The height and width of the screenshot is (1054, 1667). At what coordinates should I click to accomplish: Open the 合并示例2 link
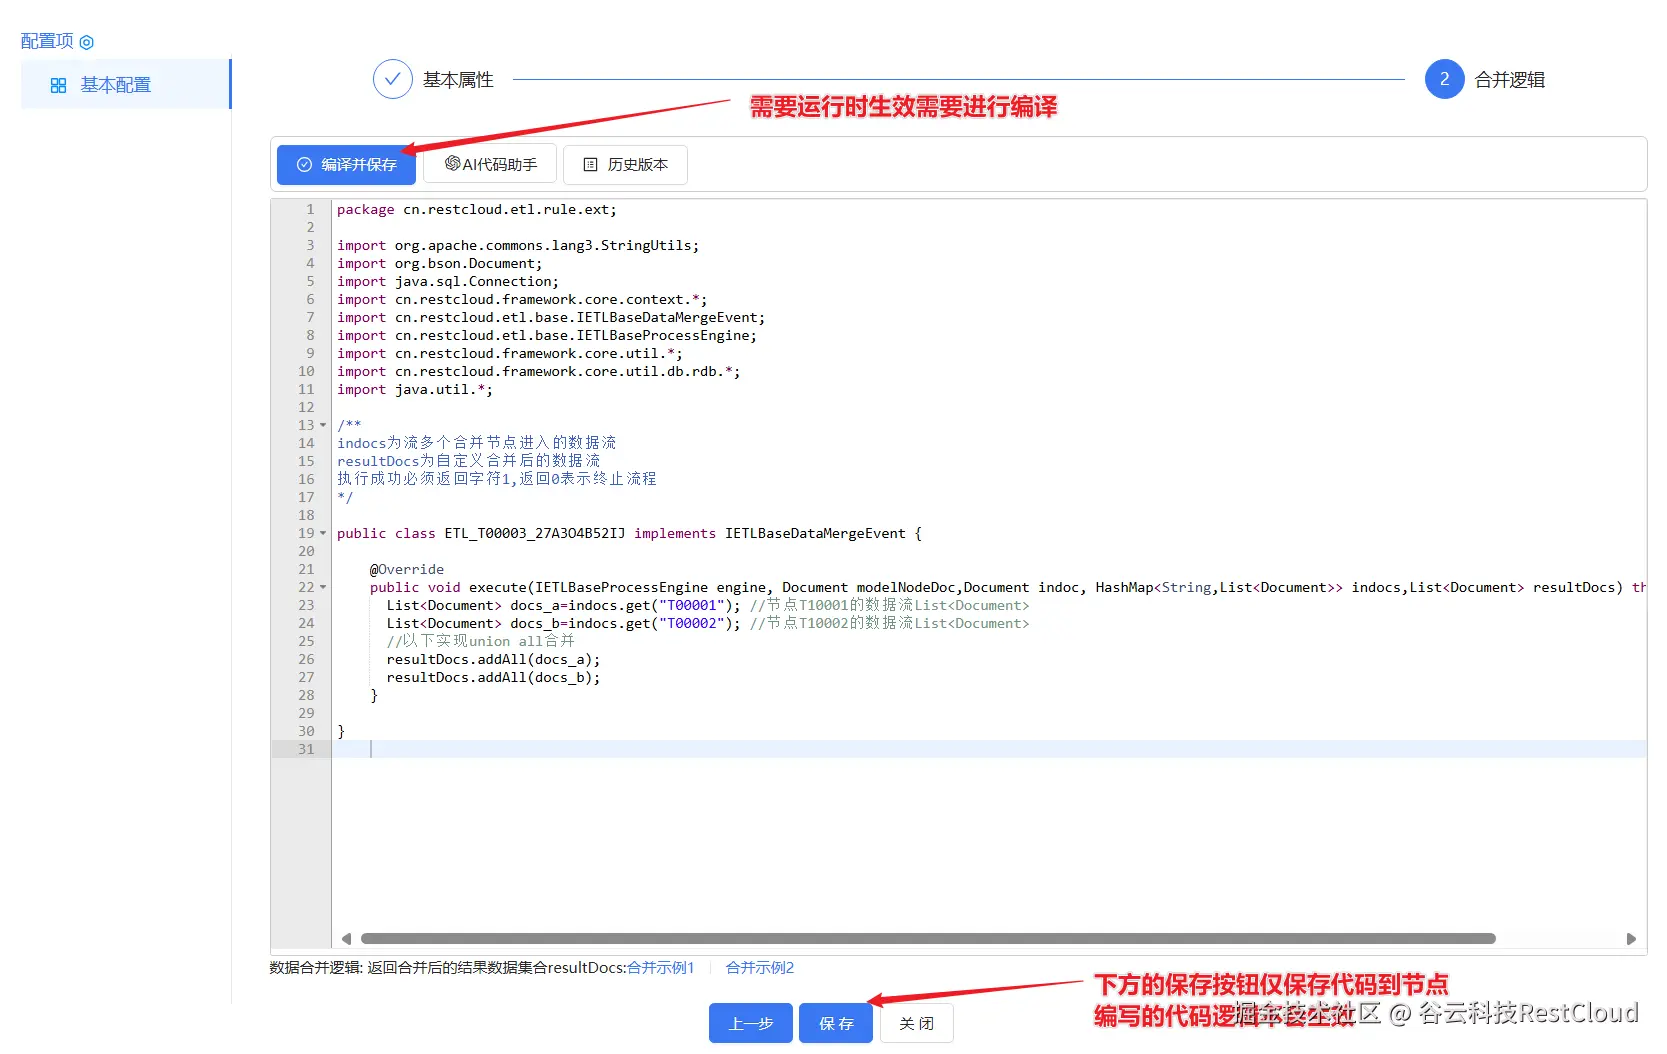coord(760,968)
